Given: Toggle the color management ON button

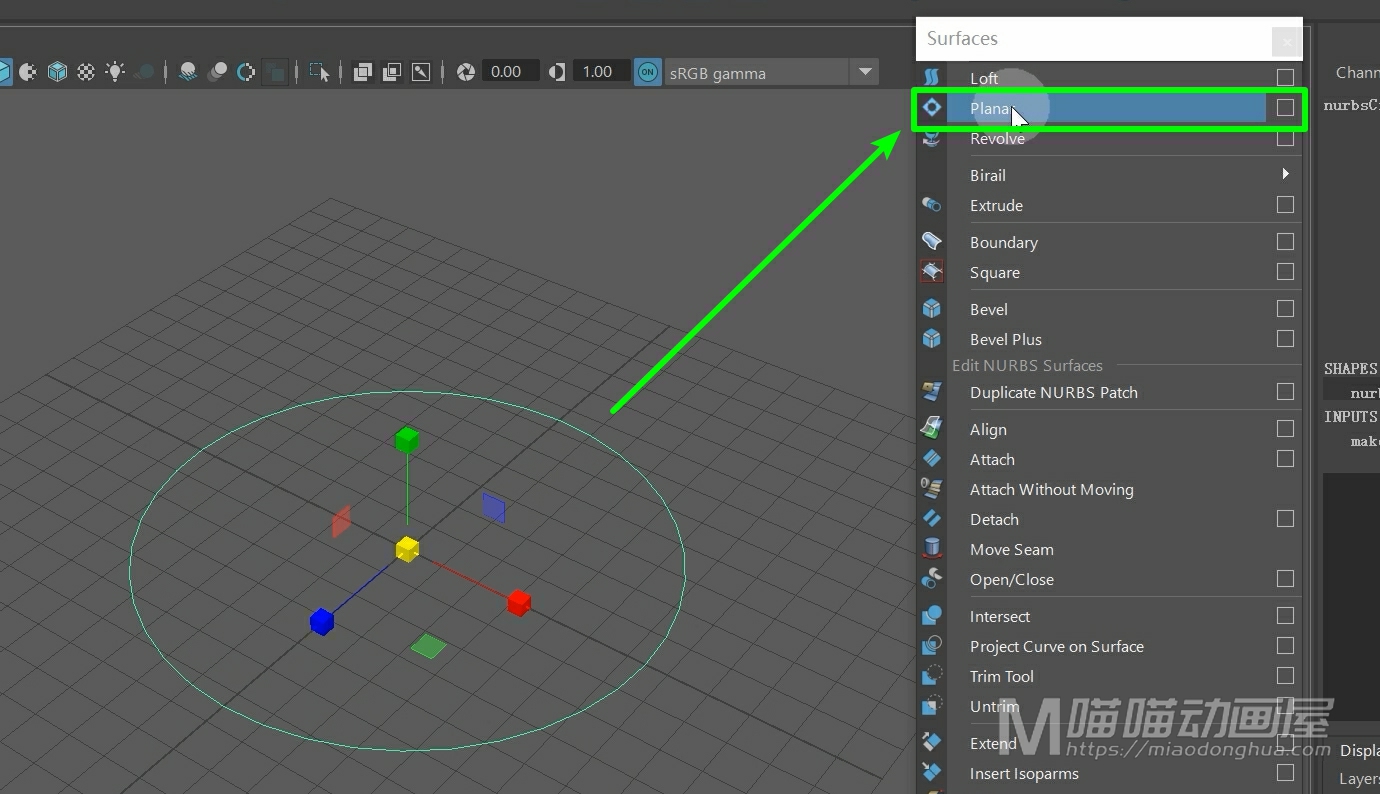Looking at the screenshot, I should 648,72.
